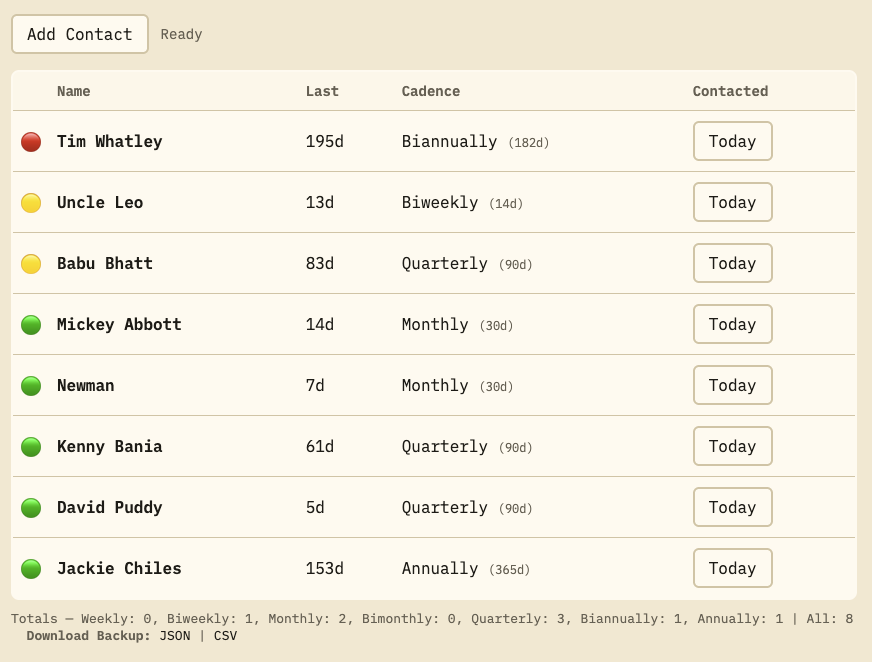Screen dimensions: 872x662
Task: Download the CSV backup
Action: (225, 636)
